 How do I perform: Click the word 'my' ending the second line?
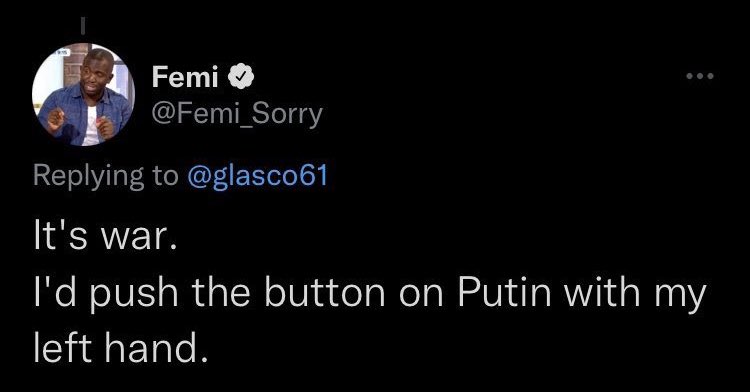[x=680, y=295]
